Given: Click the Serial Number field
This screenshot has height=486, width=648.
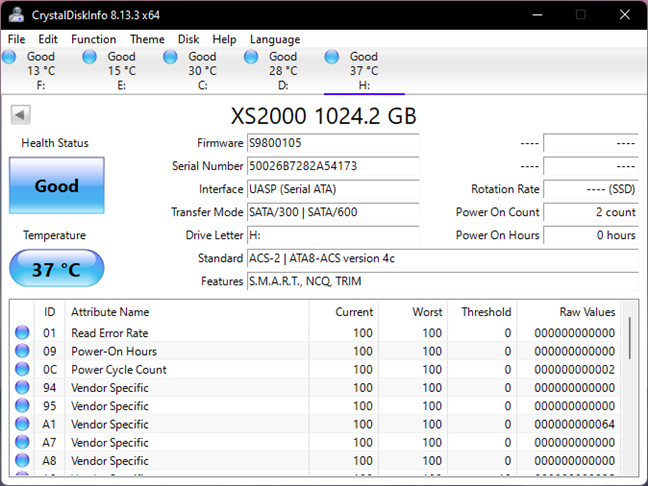Looking at the screenshot, I should (x=333, y=166).
